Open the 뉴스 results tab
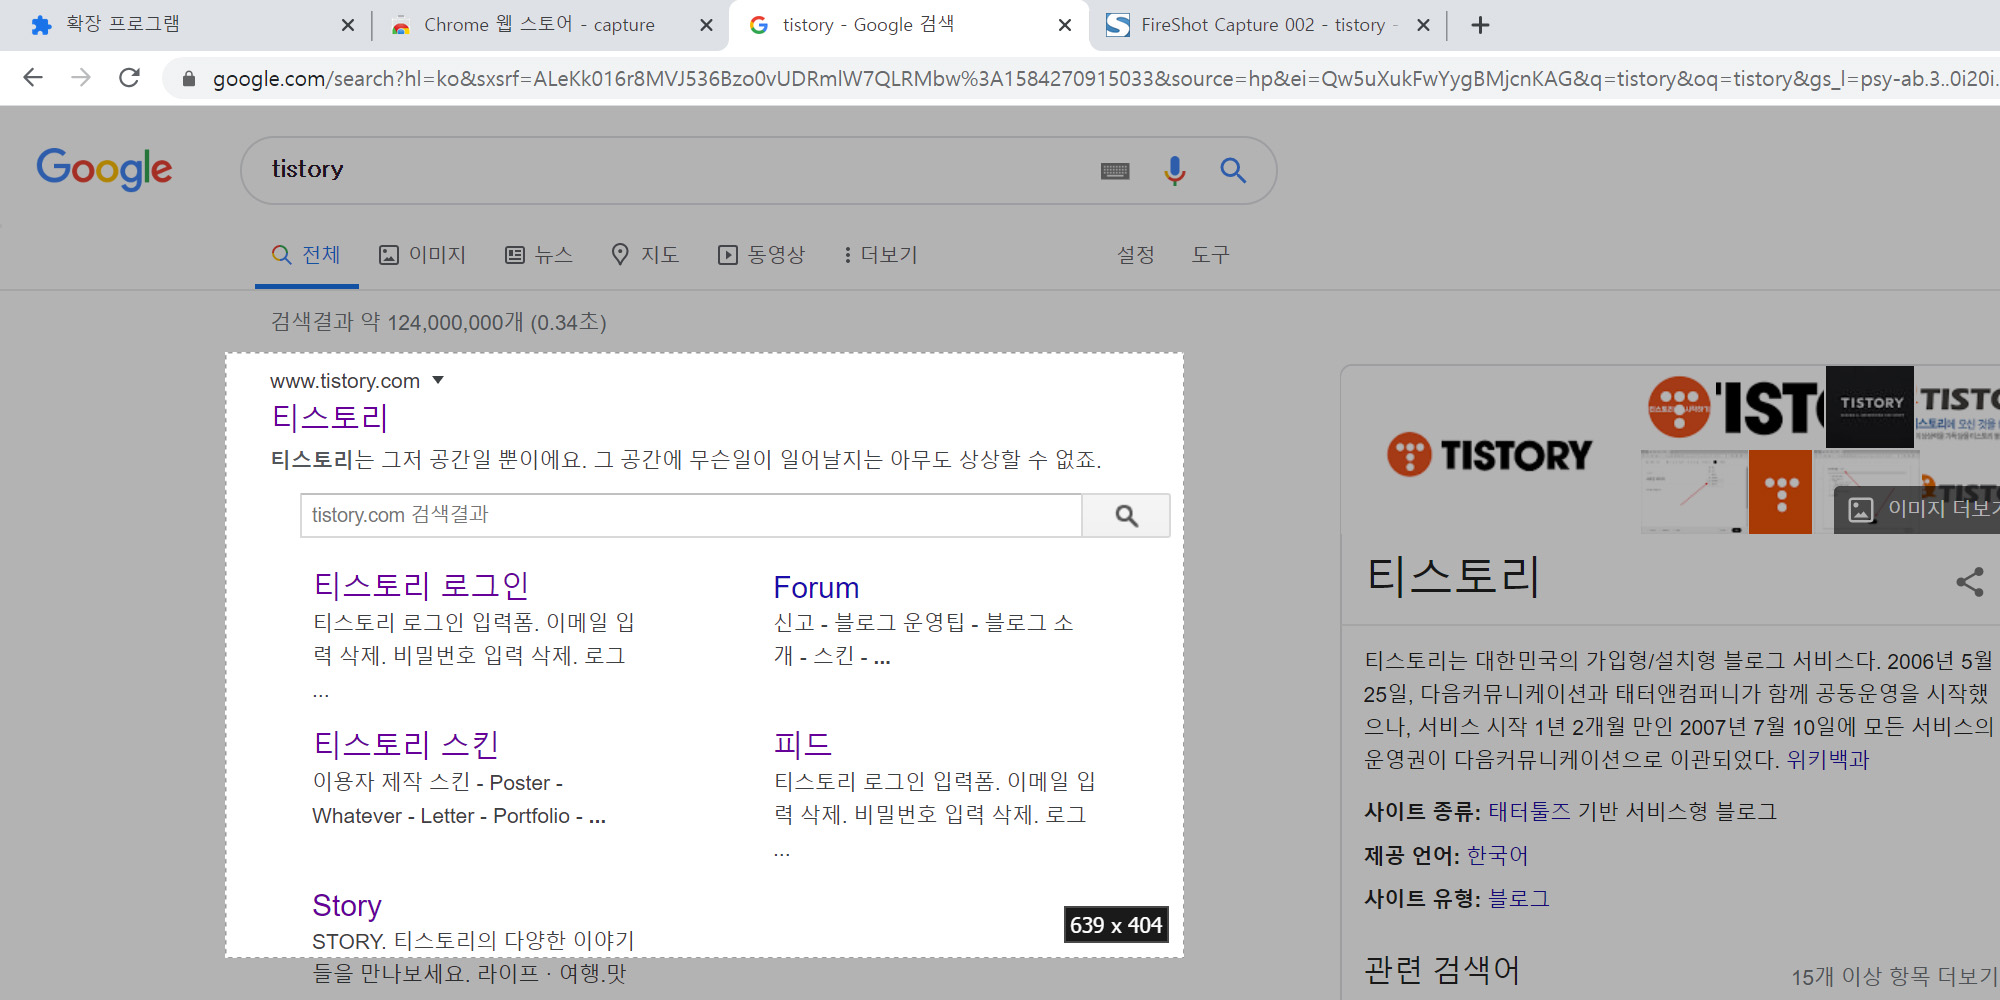The width and height of the screenshot is (2000, 1000). pyautogui.click(x=539, y=255)
